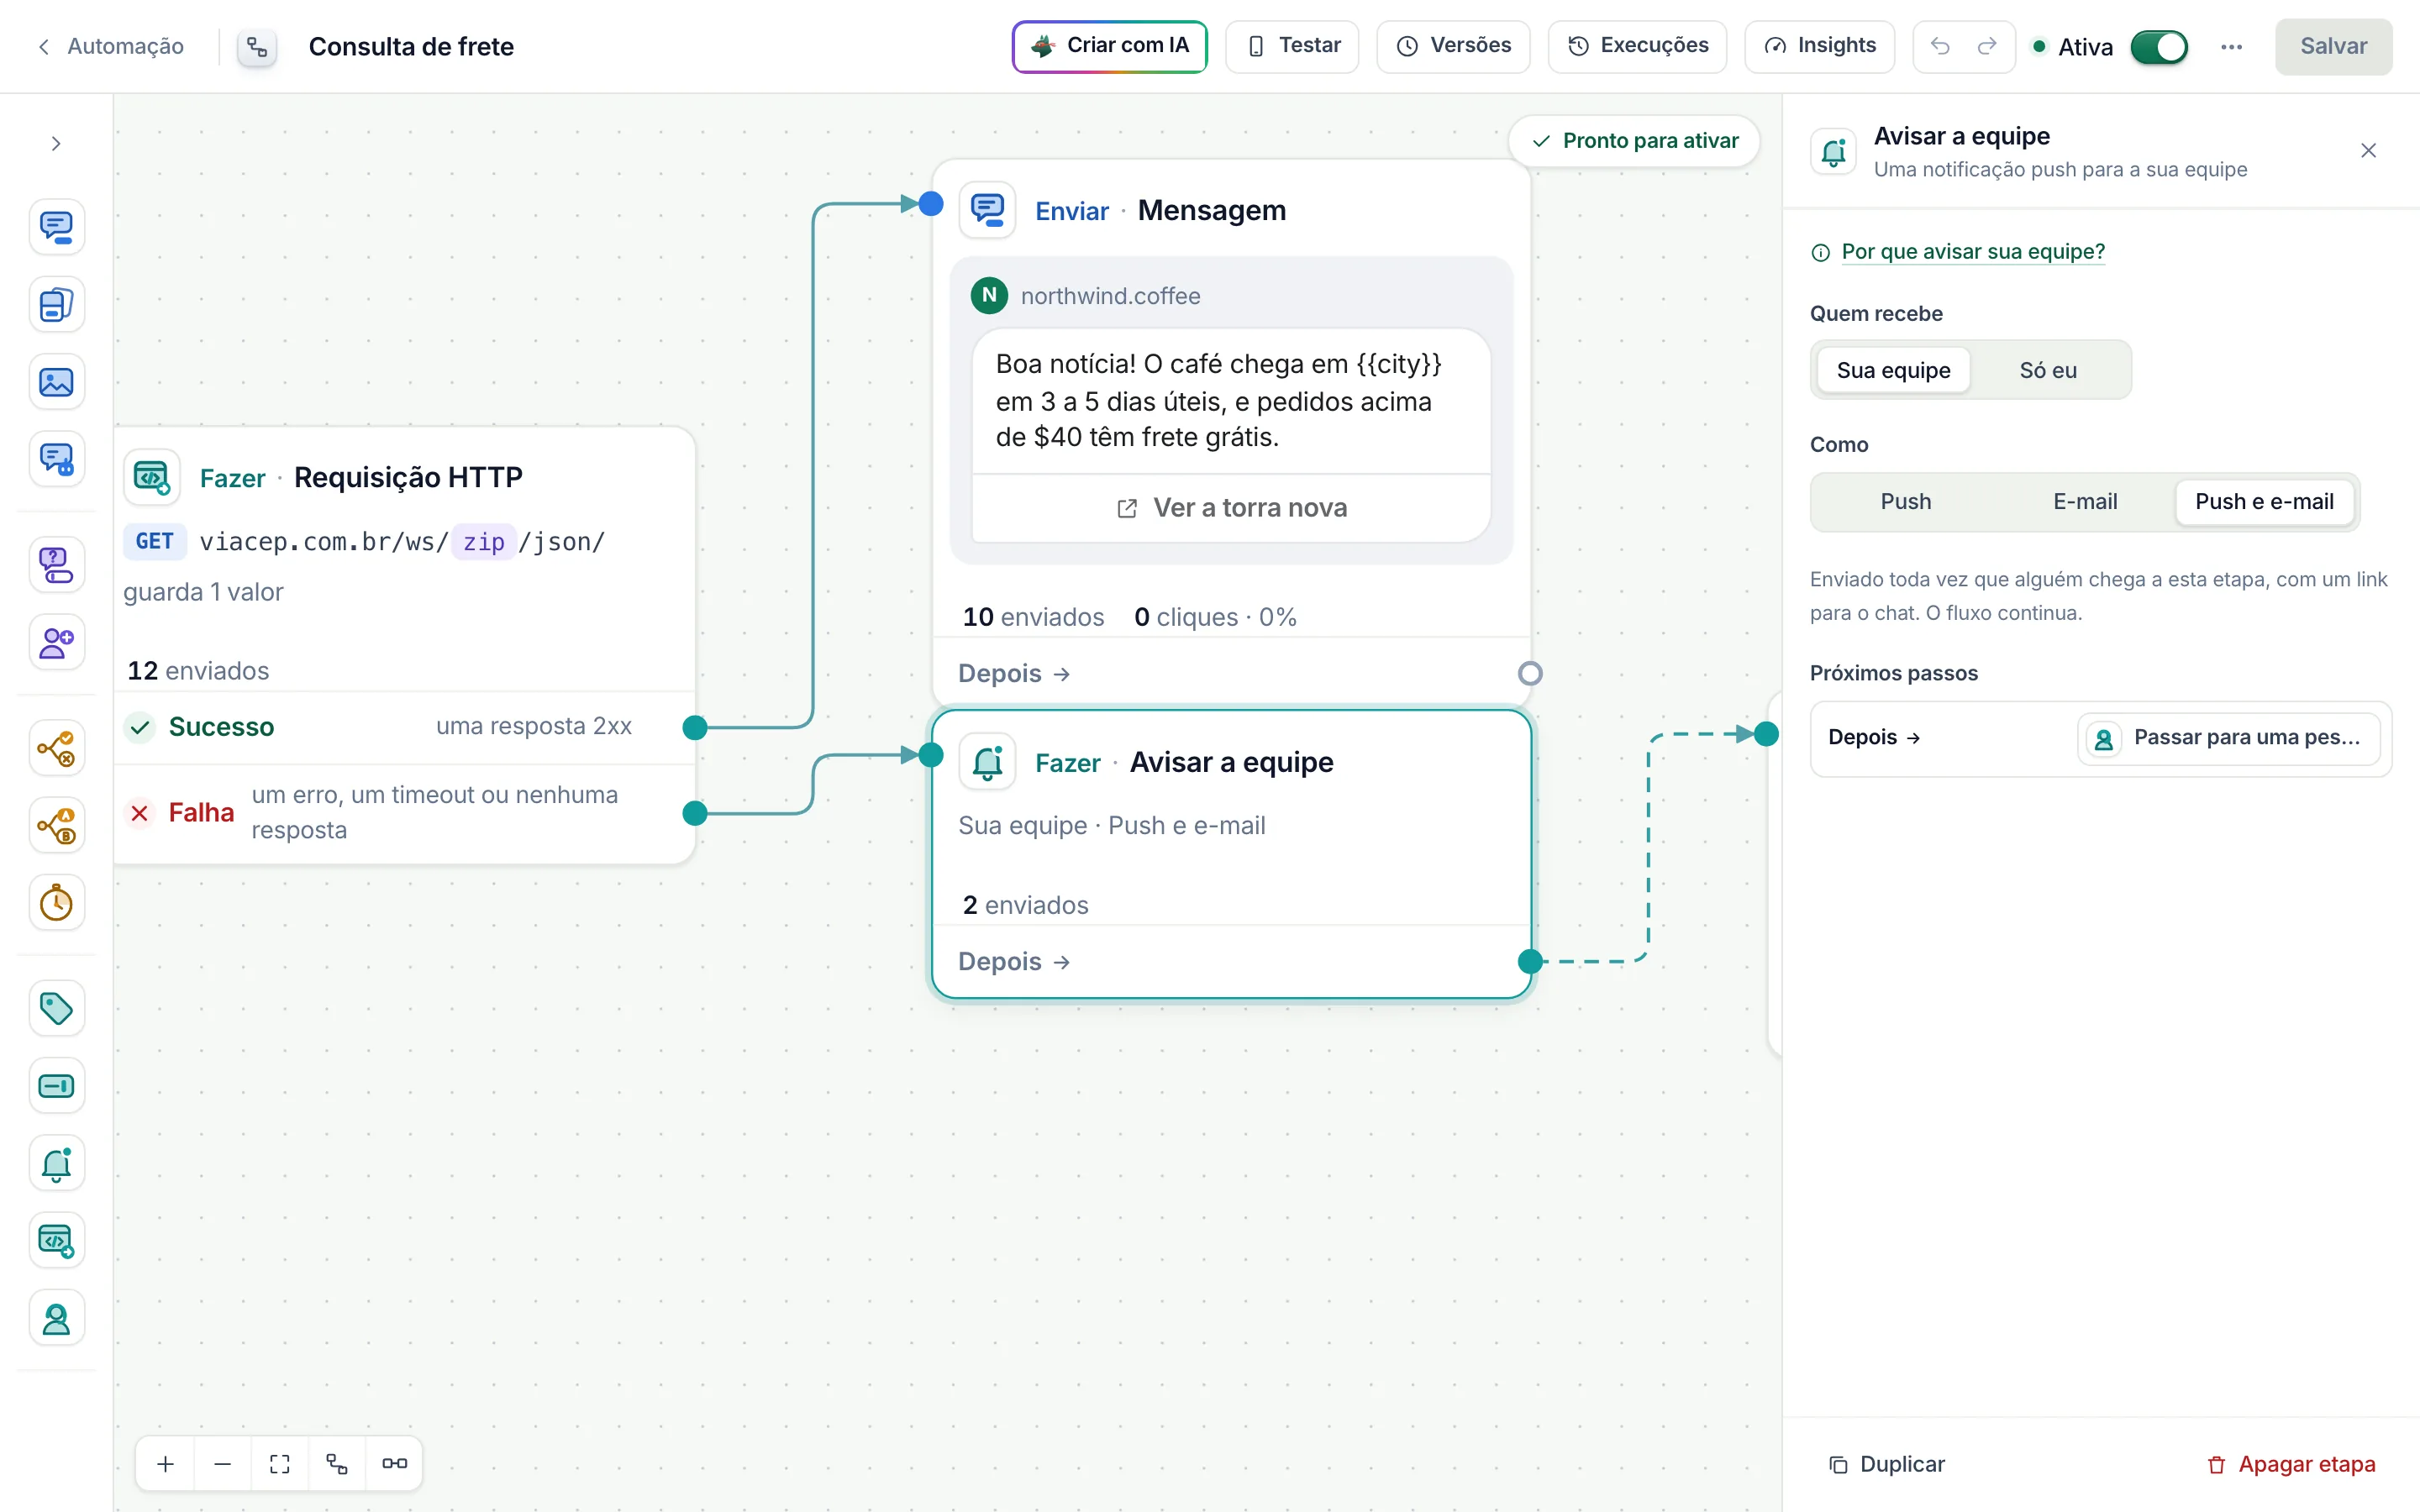Duplicate this step
2420x1512 pixels.
pos(1886,1464)
